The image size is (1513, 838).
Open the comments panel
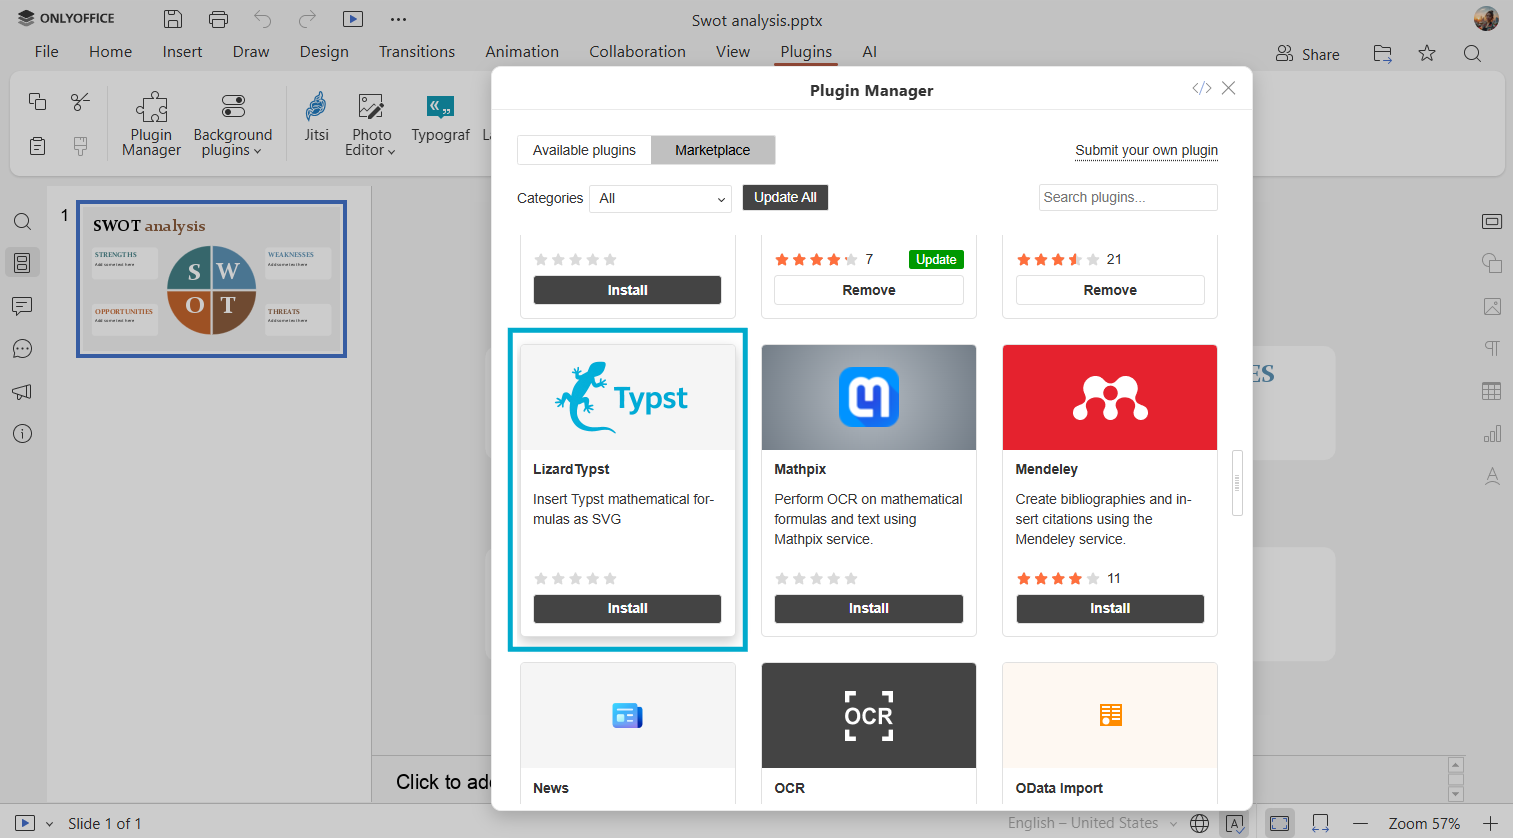(22, 306)
